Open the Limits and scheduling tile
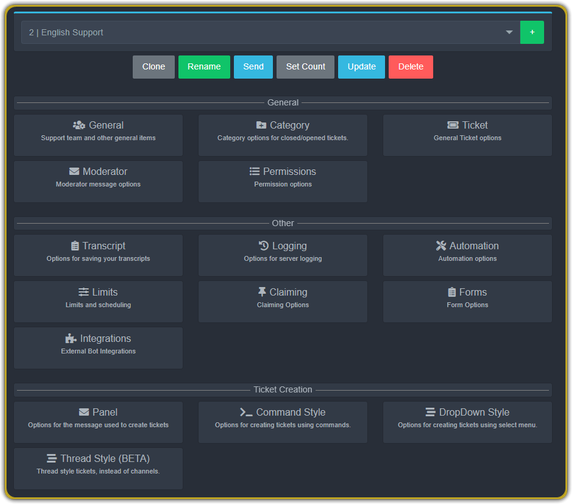This screenshot has height=504, width=572. (98, 301)
